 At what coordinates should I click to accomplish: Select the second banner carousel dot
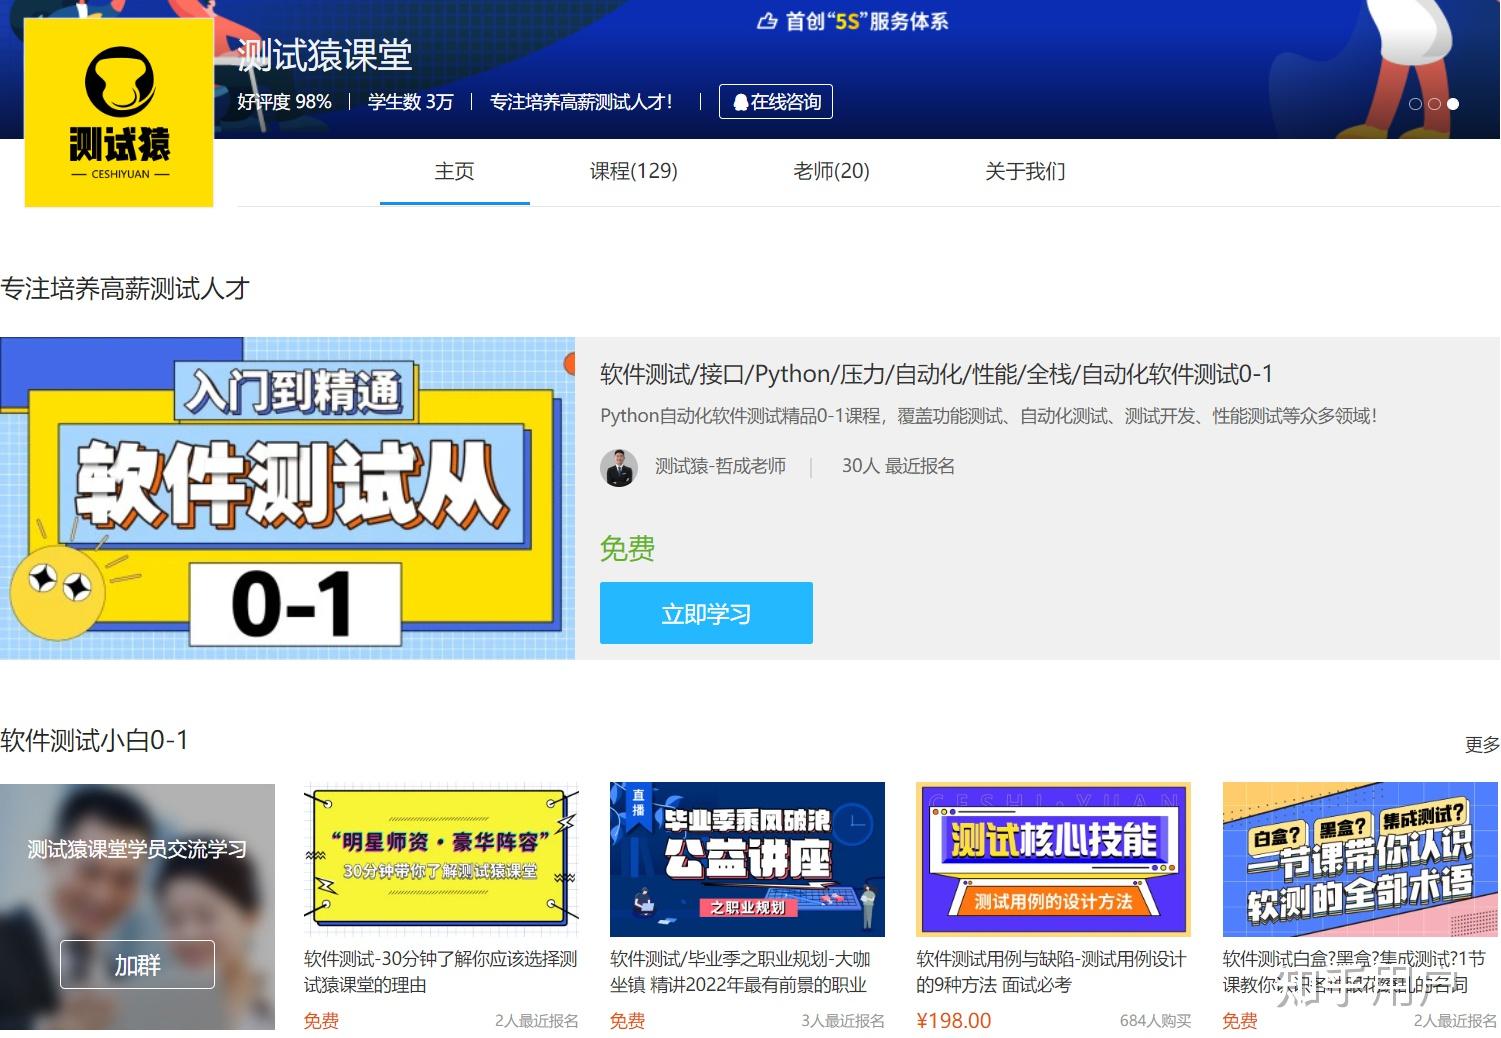pos(1434,104)
